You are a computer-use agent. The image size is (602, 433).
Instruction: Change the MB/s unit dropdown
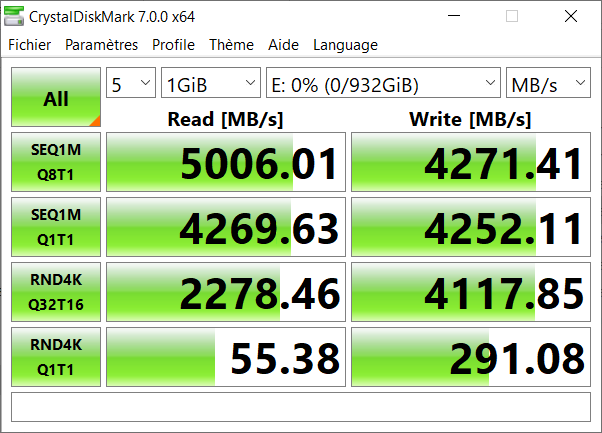[548, 83]
